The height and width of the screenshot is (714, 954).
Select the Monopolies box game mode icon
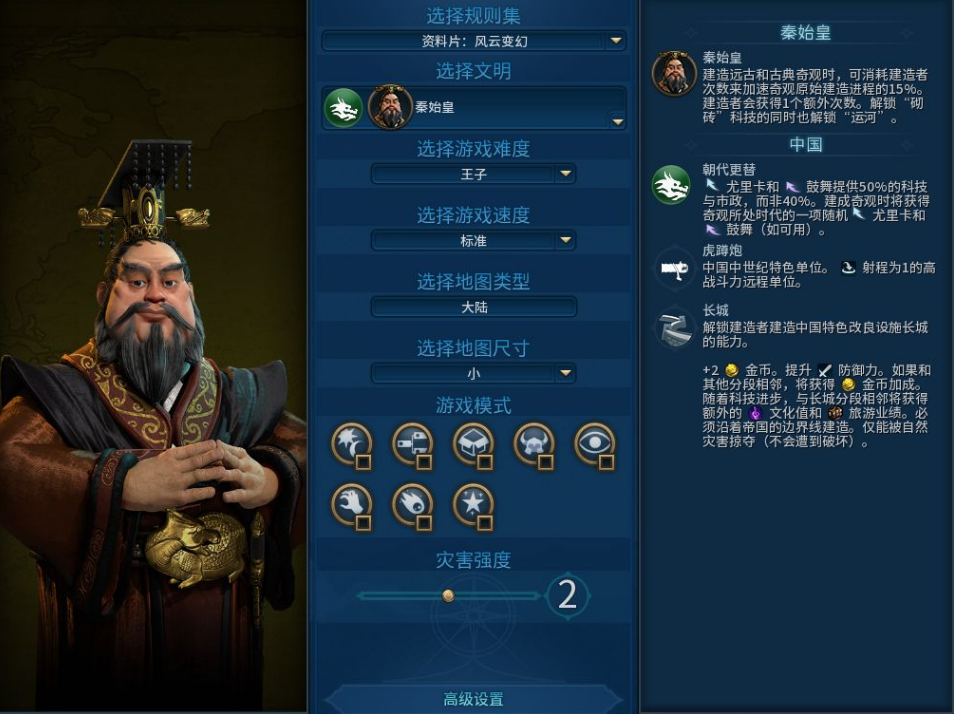click(473, 445)
